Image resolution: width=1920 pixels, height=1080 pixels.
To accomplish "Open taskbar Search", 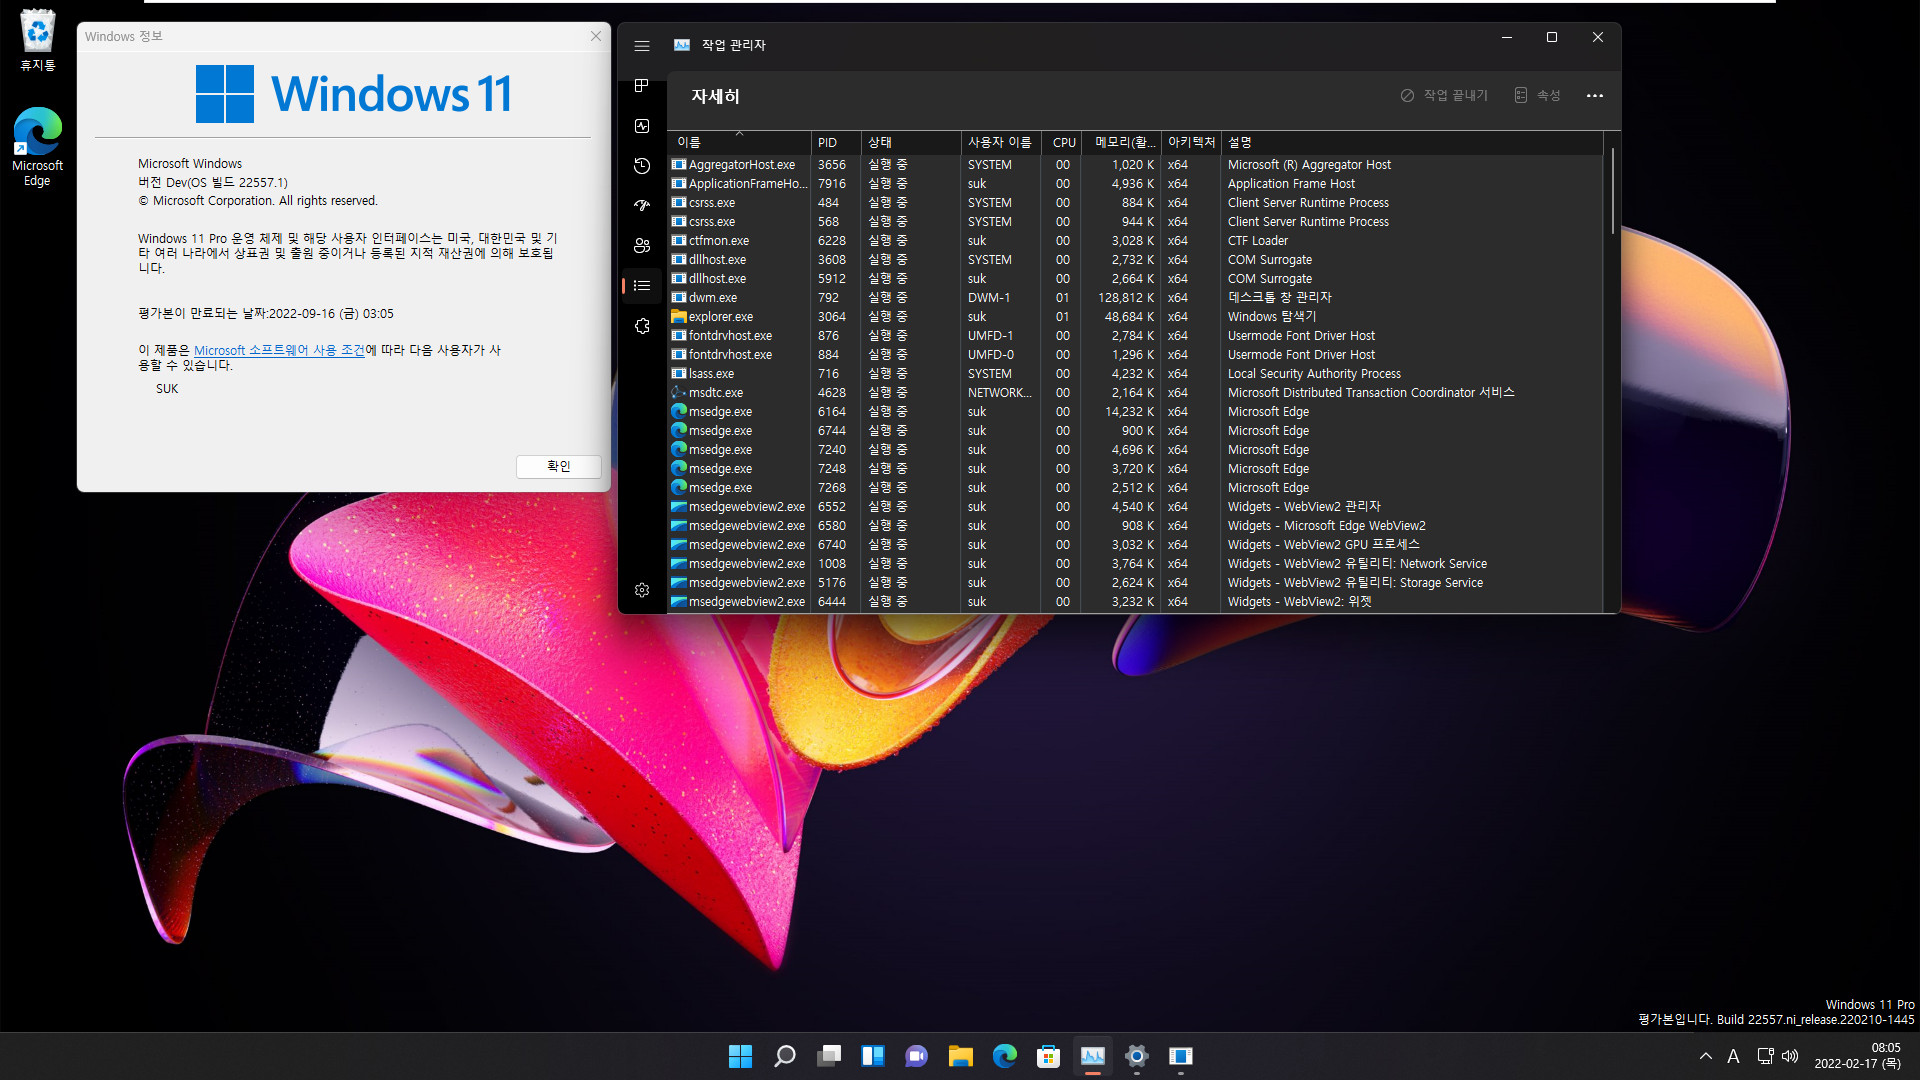I will 785,1056.
